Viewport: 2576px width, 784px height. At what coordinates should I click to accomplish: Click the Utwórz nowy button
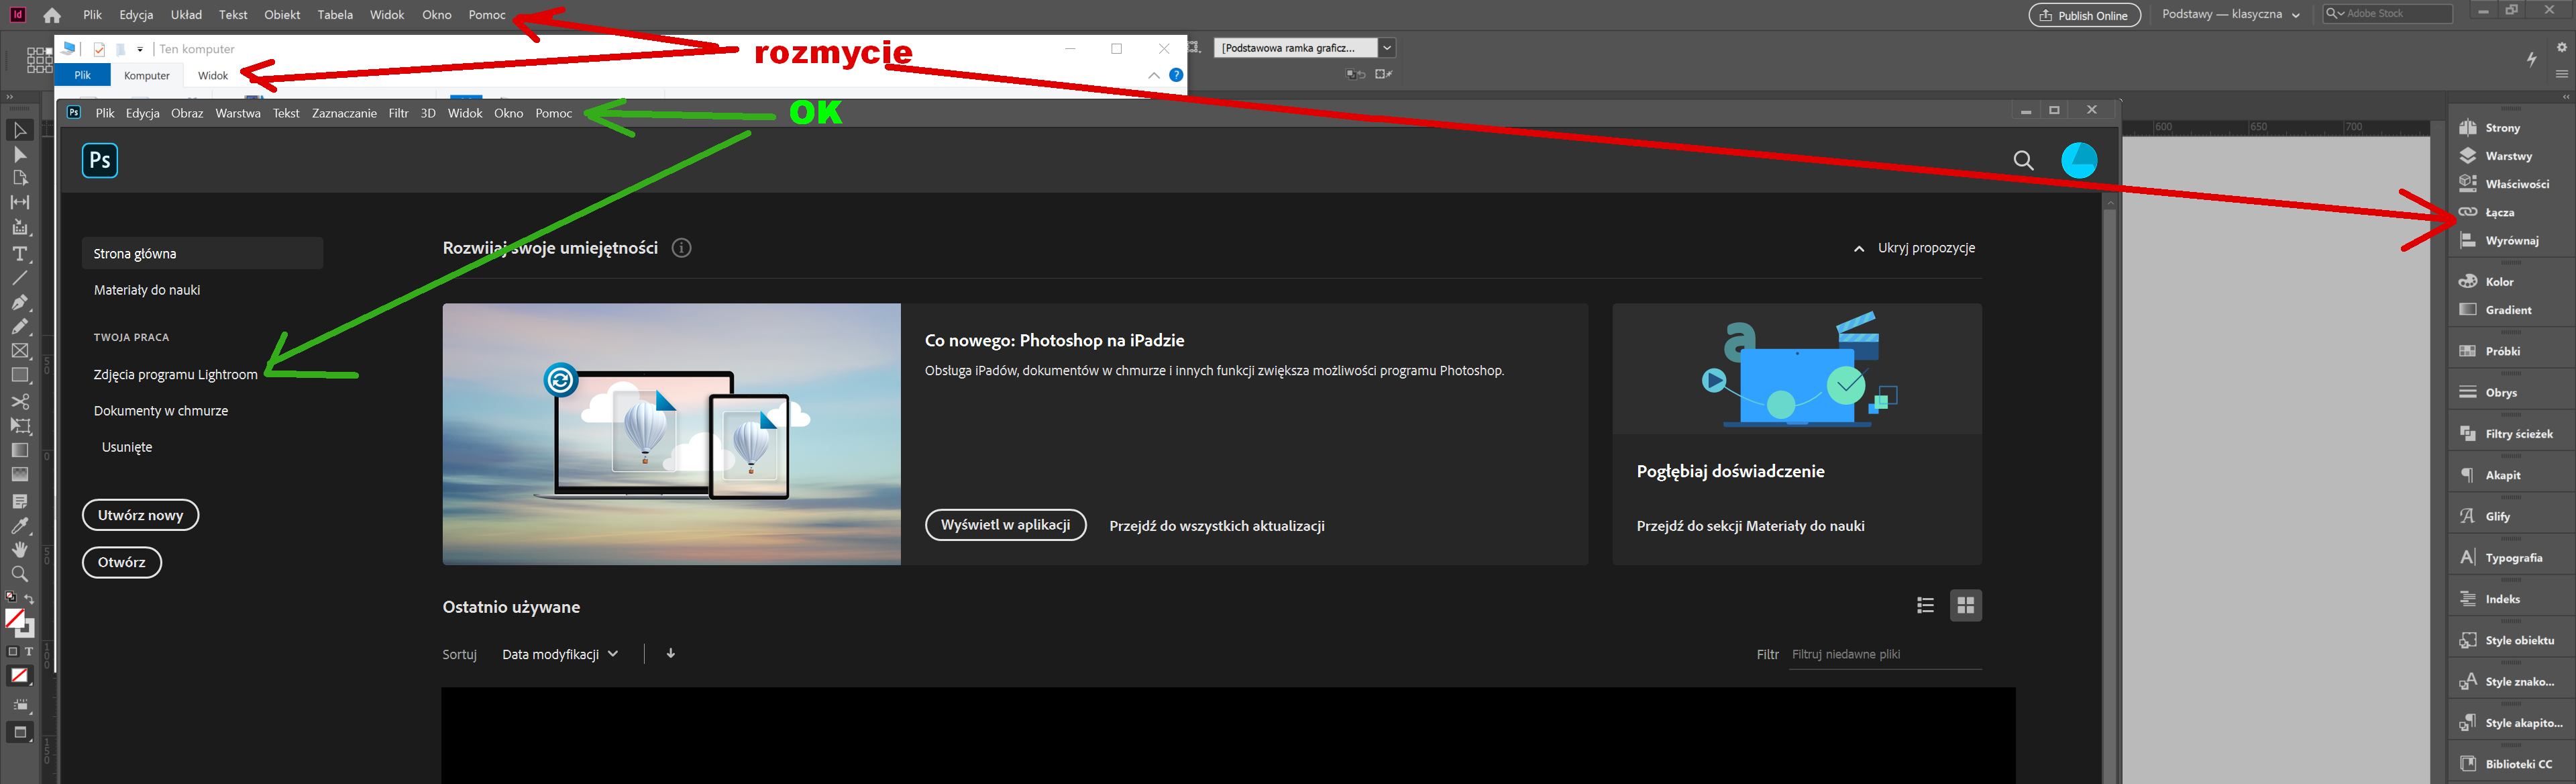coord(140,515)
